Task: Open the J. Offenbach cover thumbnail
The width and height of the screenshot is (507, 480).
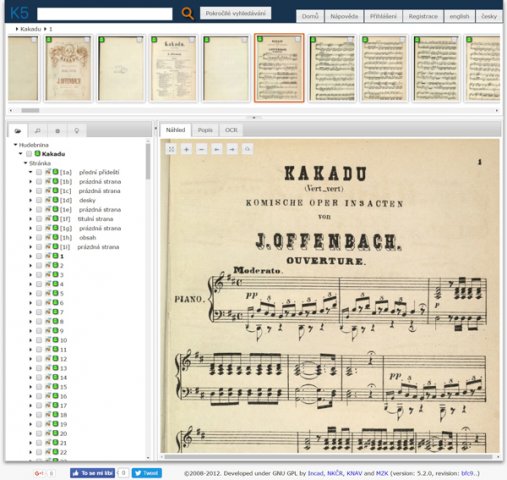Action: (x=68, y=68)
